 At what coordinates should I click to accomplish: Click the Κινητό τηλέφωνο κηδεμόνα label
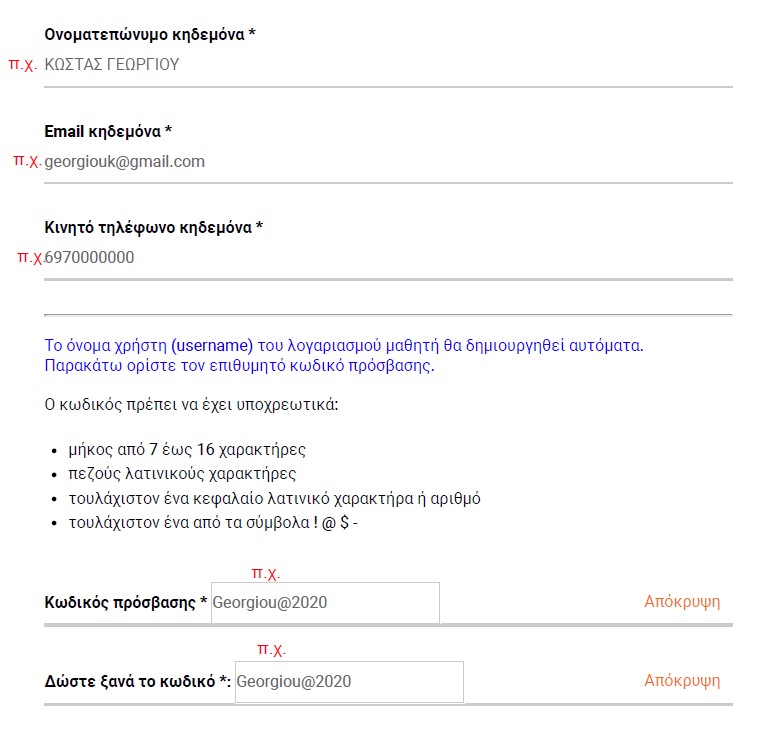pyautogui.click(x=153, y=227)
